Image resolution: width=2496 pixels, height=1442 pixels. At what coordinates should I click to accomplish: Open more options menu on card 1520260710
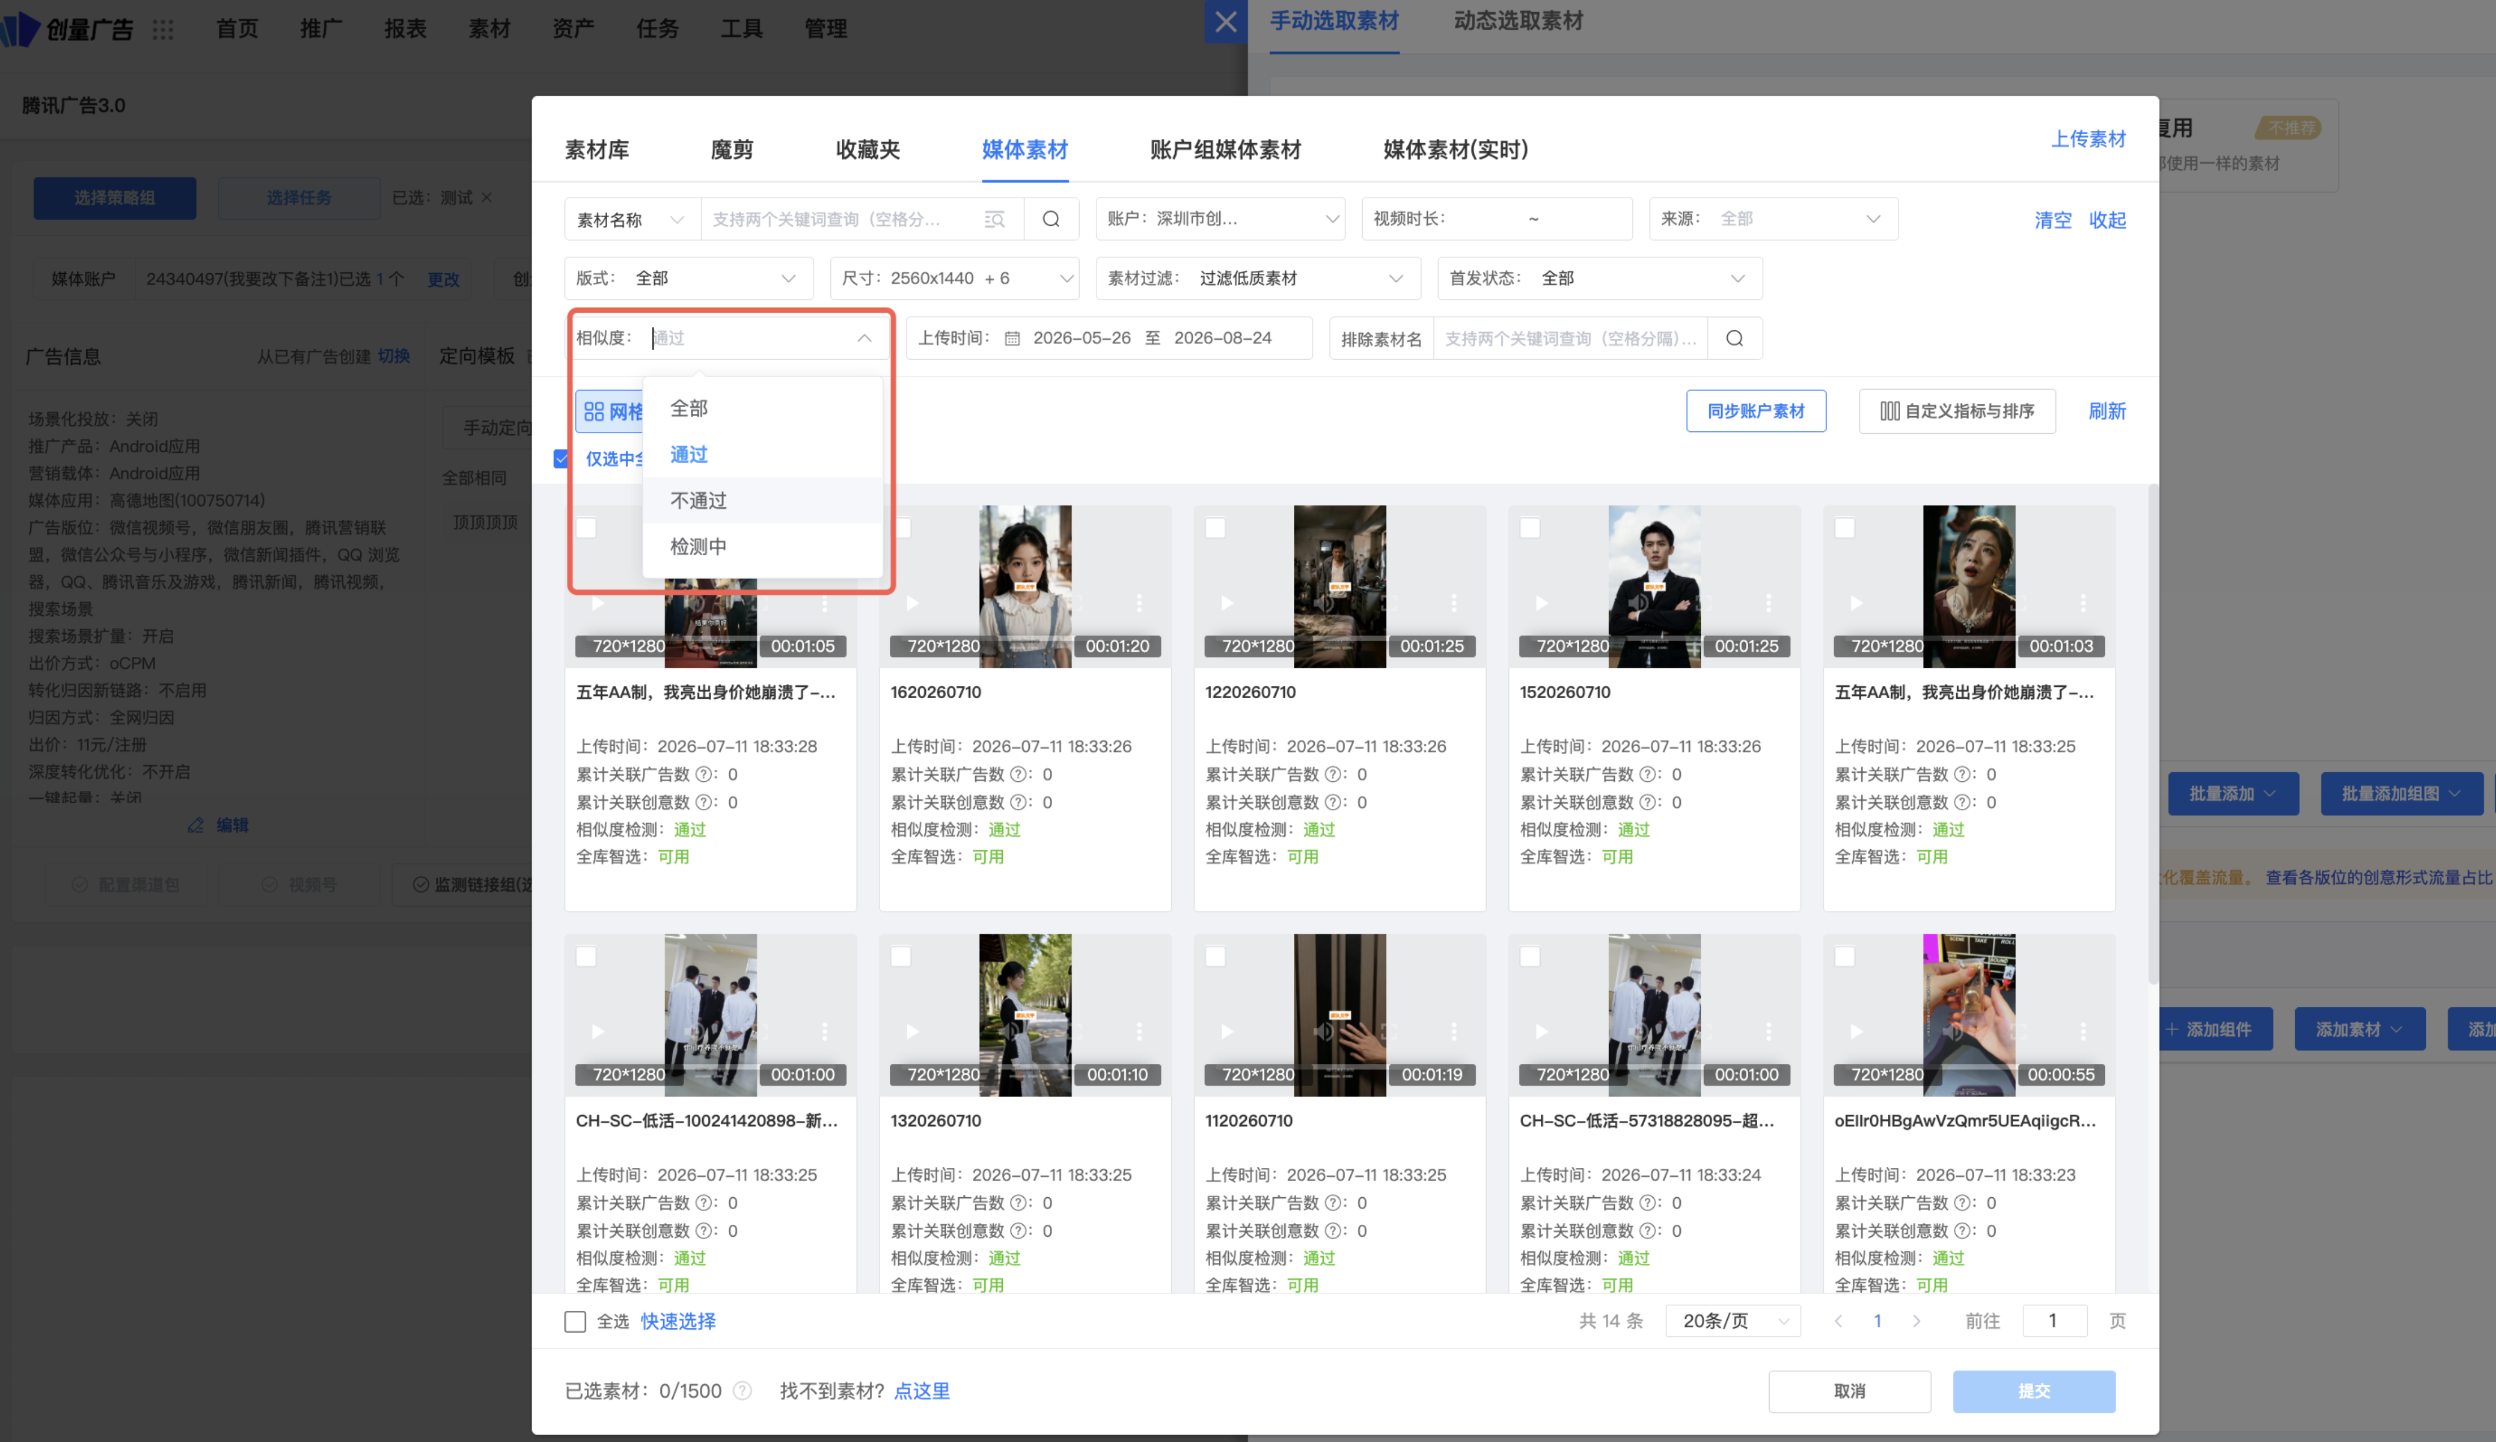coord(1768,603)
